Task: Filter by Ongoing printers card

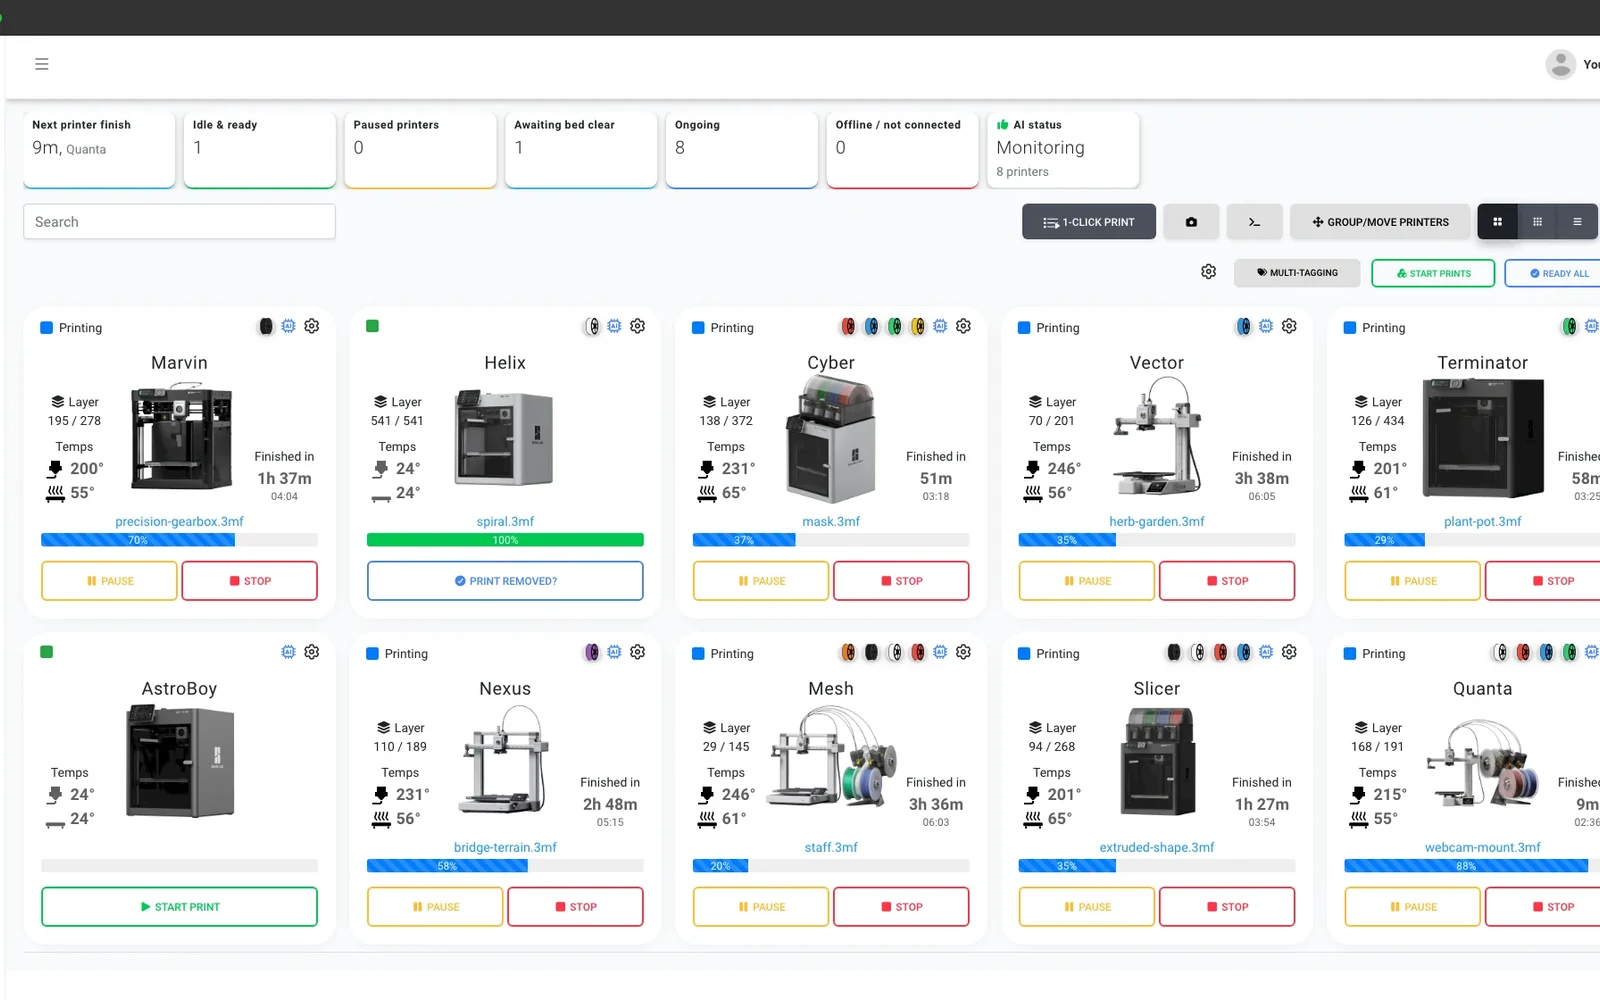Action: [742, 149]
